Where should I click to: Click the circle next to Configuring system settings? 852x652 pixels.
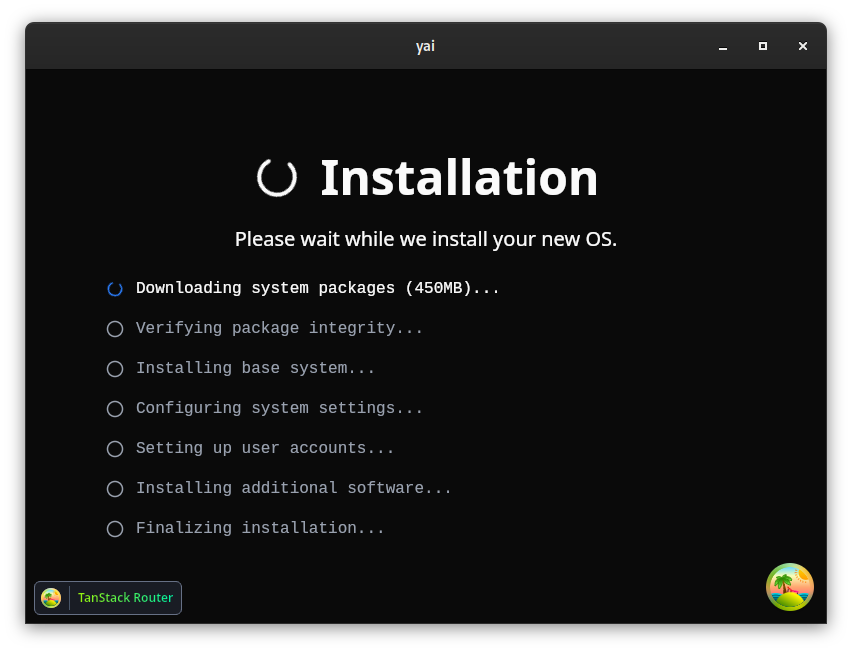(x=115, y=409)
